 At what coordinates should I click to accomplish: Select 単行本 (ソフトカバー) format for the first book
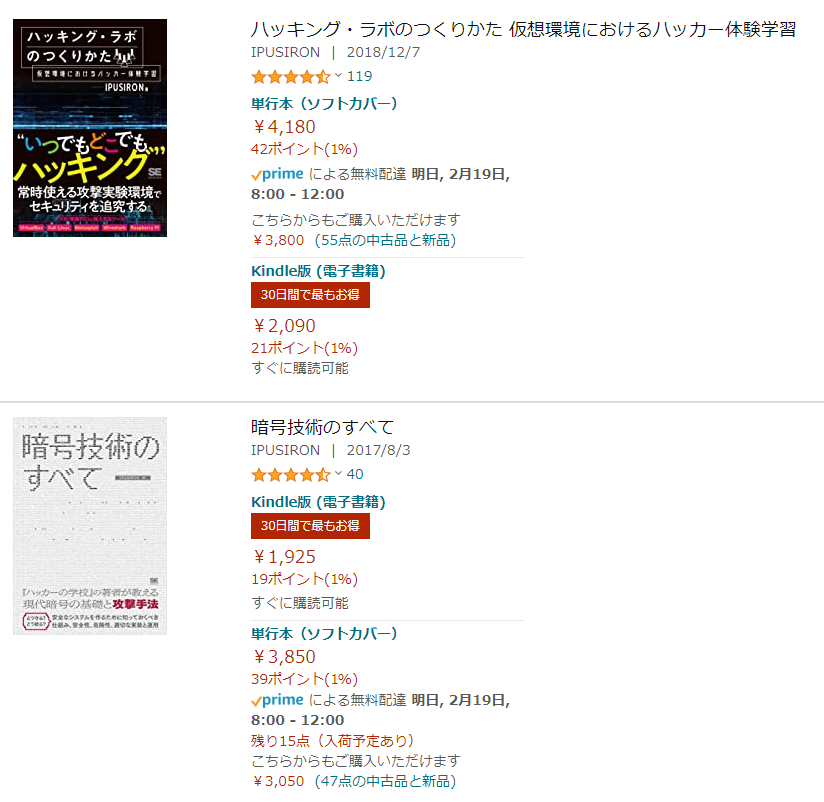324,104
